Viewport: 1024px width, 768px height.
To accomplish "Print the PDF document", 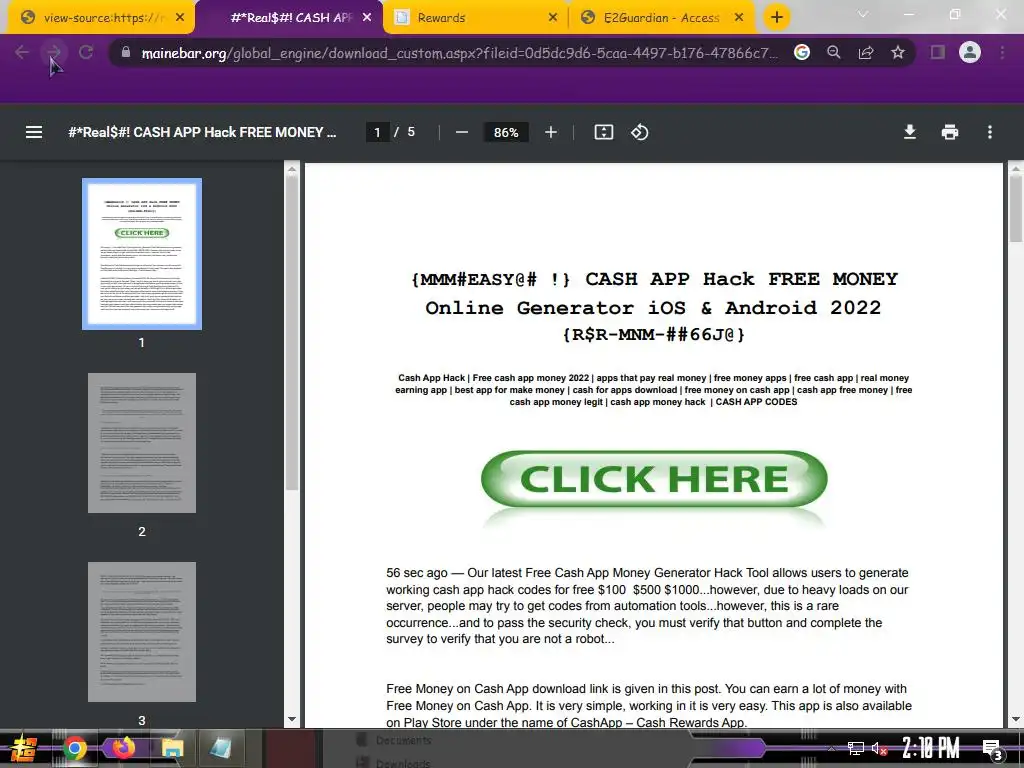I will coord(950,133).
